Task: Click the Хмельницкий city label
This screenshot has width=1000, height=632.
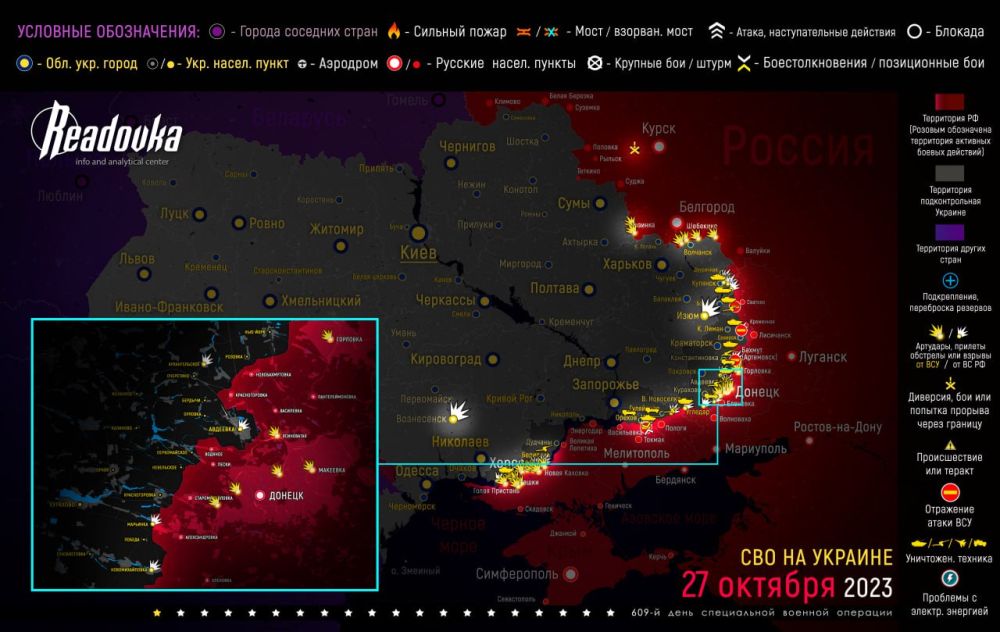Action: pyautogui.click(x=321, y=300)
